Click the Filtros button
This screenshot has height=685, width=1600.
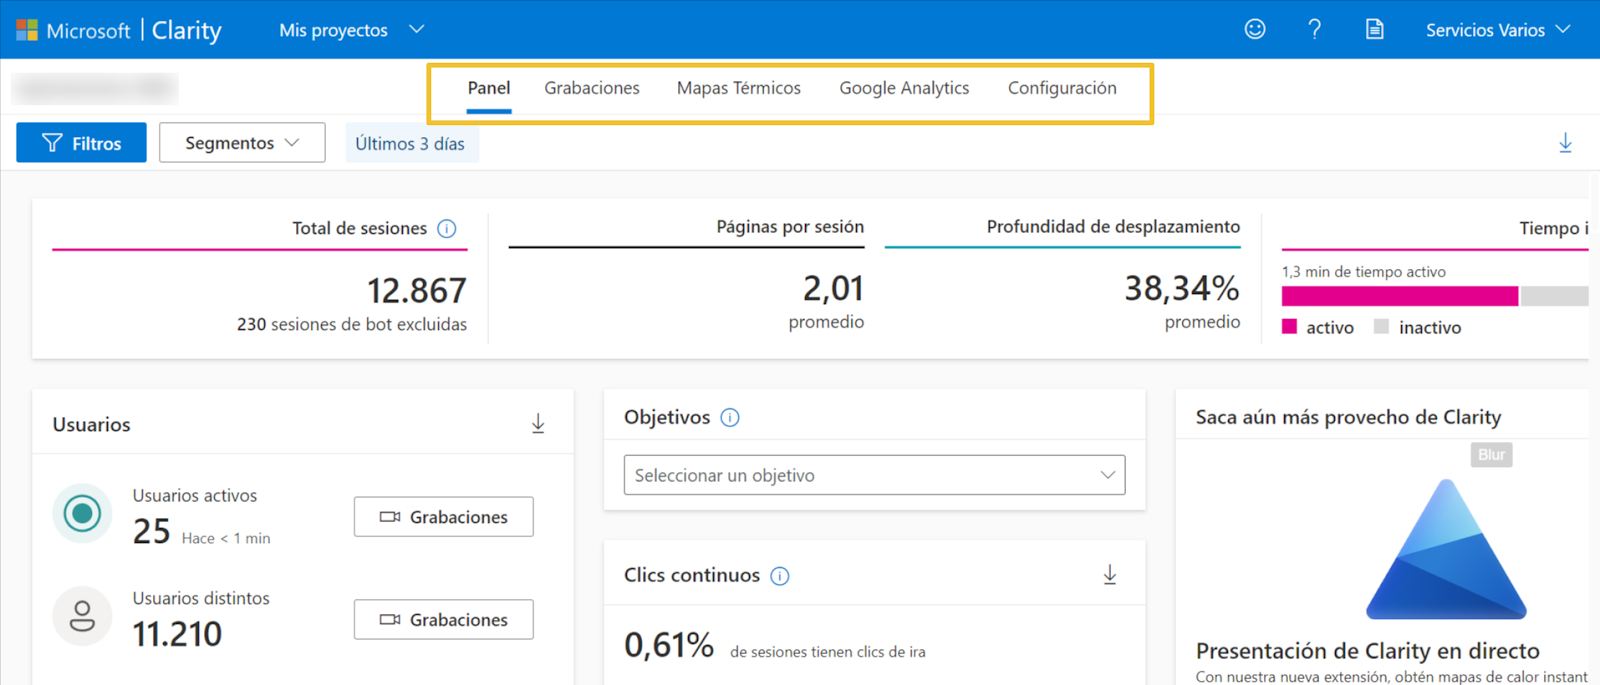tap(81, 143)
